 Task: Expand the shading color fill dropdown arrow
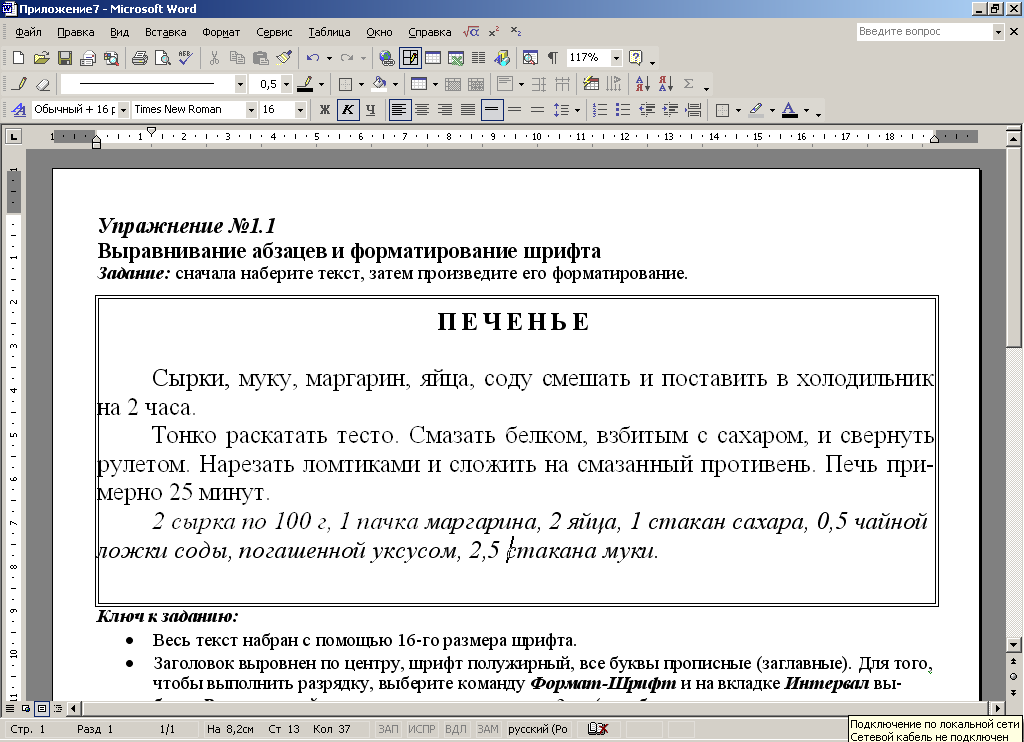point(395,84)
